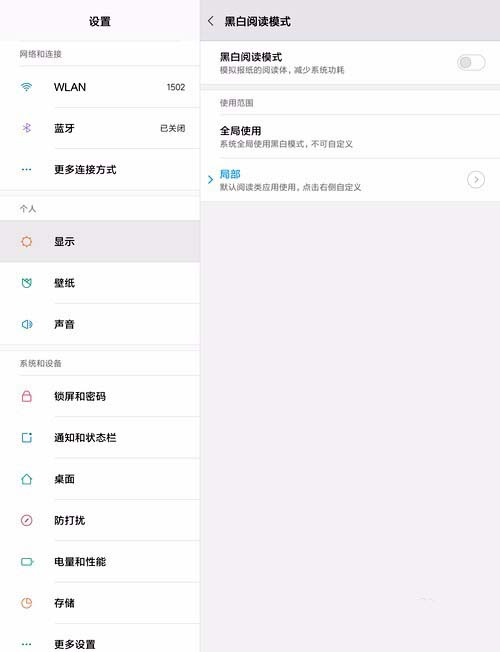The width and height of the screenshot is (500, 652).
Task: Go back using the header arrow
Action: click(x=211, y=21)
